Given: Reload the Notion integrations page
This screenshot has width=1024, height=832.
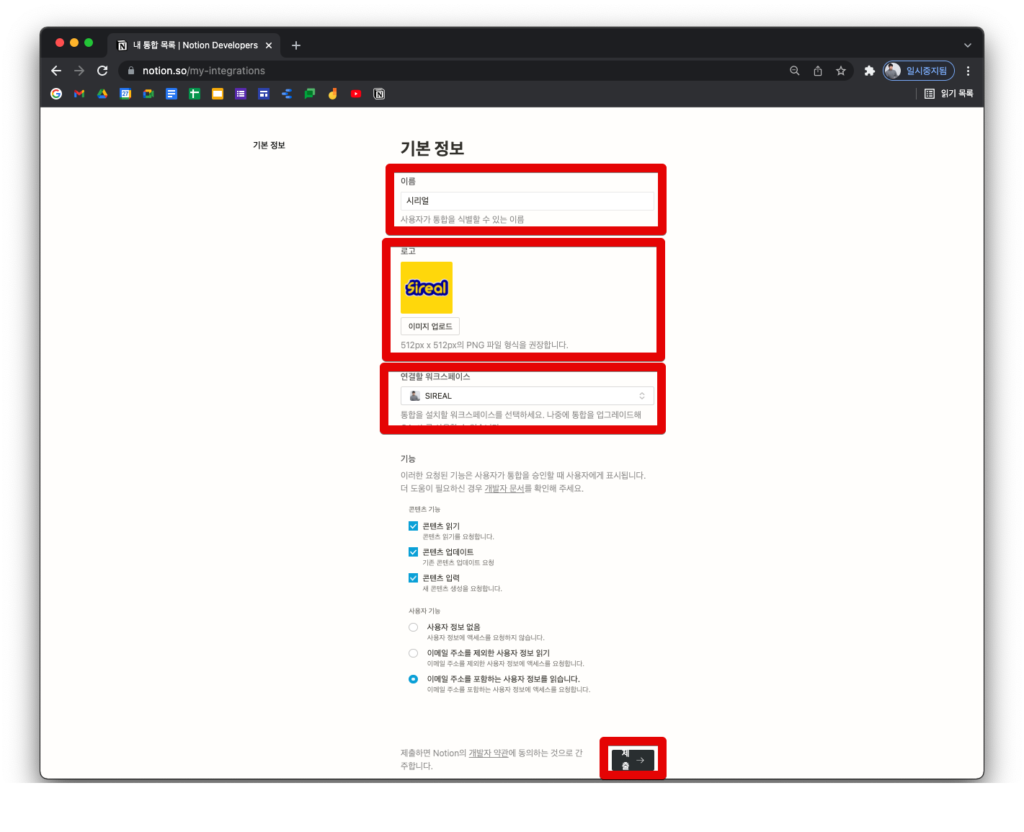Looking at the screenshot, I should pos(103,71).
